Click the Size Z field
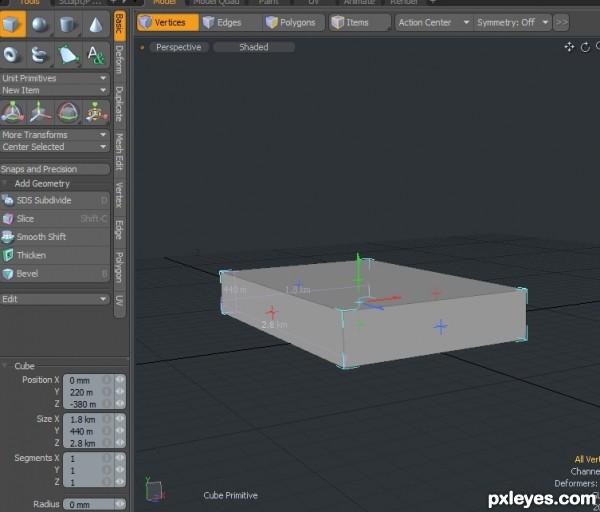This screenshot has height=512, width=600. 88,443
